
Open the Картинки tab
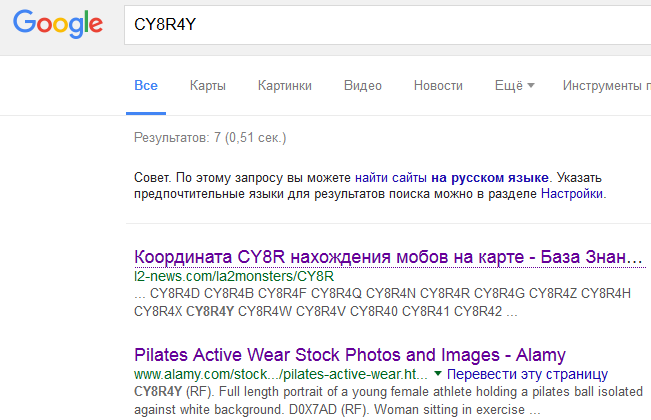tap(284, 85)
